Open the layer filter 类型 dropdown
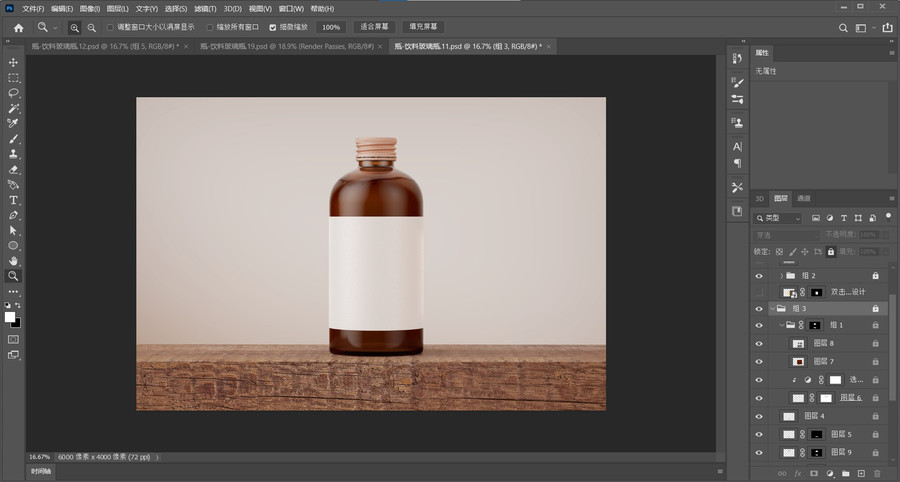Viewport: 900px width, 482px height. 778,218
